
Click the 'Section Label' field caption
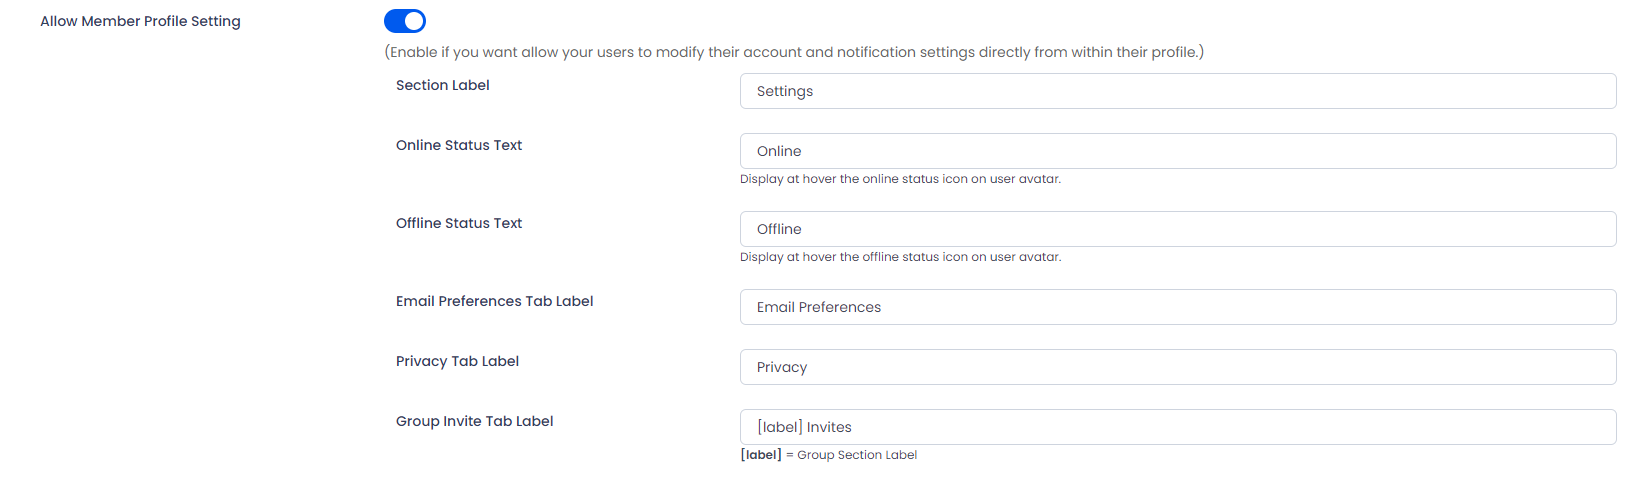[x=443, y=85]
